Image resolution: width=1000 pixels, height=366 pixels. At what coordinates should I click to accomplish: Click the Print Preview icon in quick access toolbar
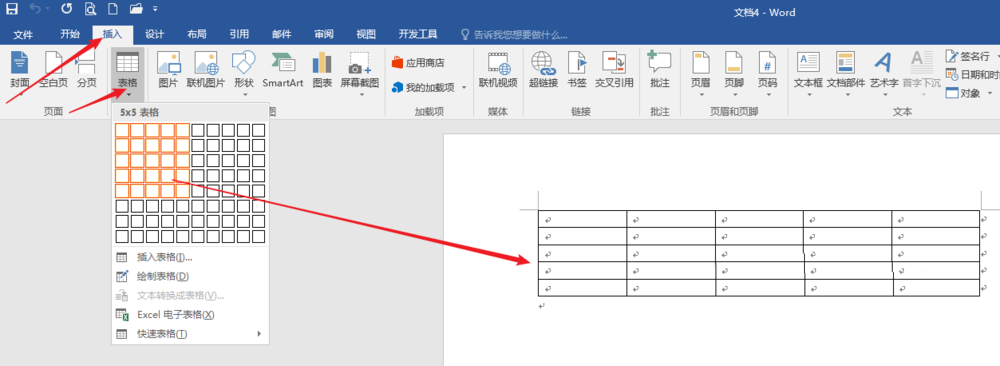tap(90, 9)
